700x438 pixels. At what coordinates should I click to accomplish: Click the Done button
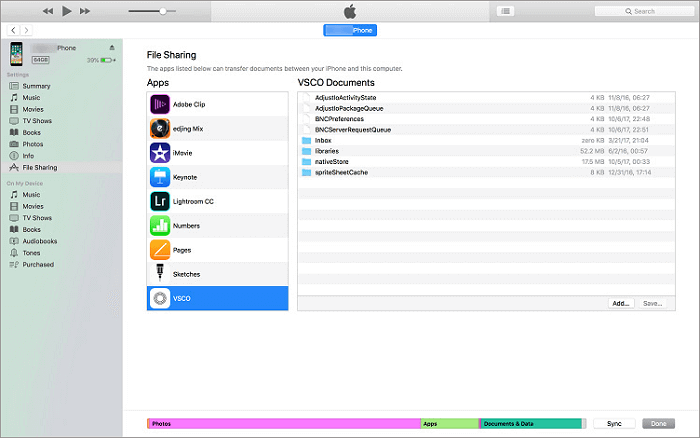click(658, 424)
